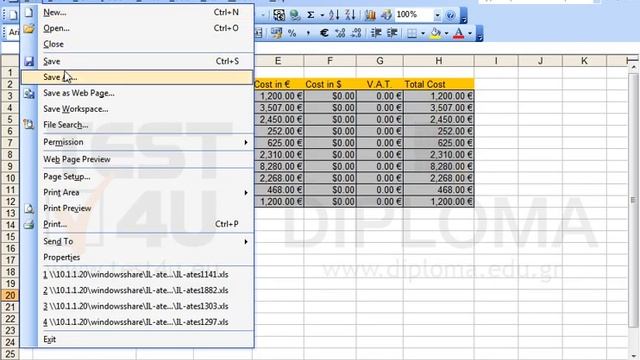Viewport: 640px width, 360px height.
Task: Select column F header
Action: [x=330, y=61]
